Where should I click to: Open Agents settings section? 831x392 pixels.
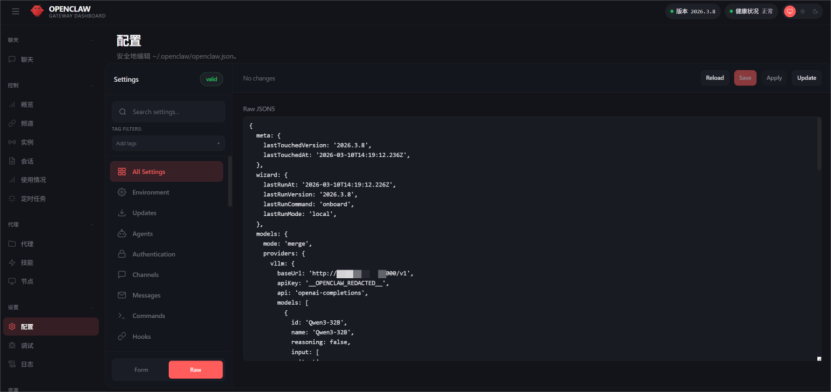coord(166,234)
